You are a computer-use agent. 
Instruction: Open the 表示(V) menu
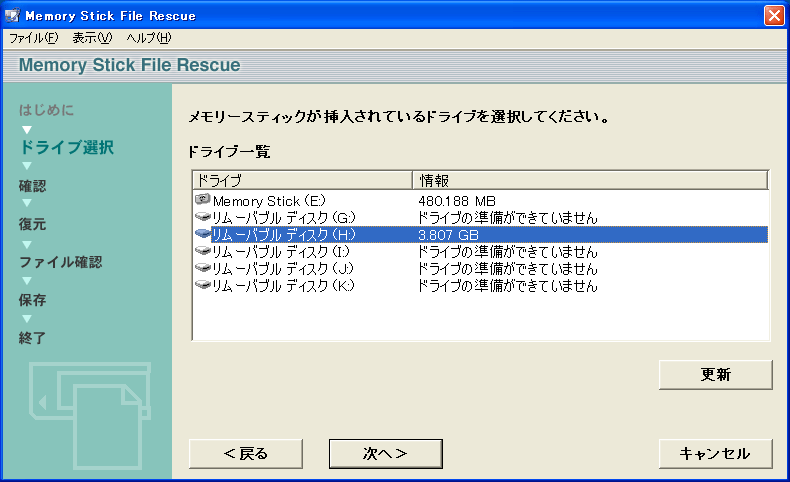[x=92, y=38]
